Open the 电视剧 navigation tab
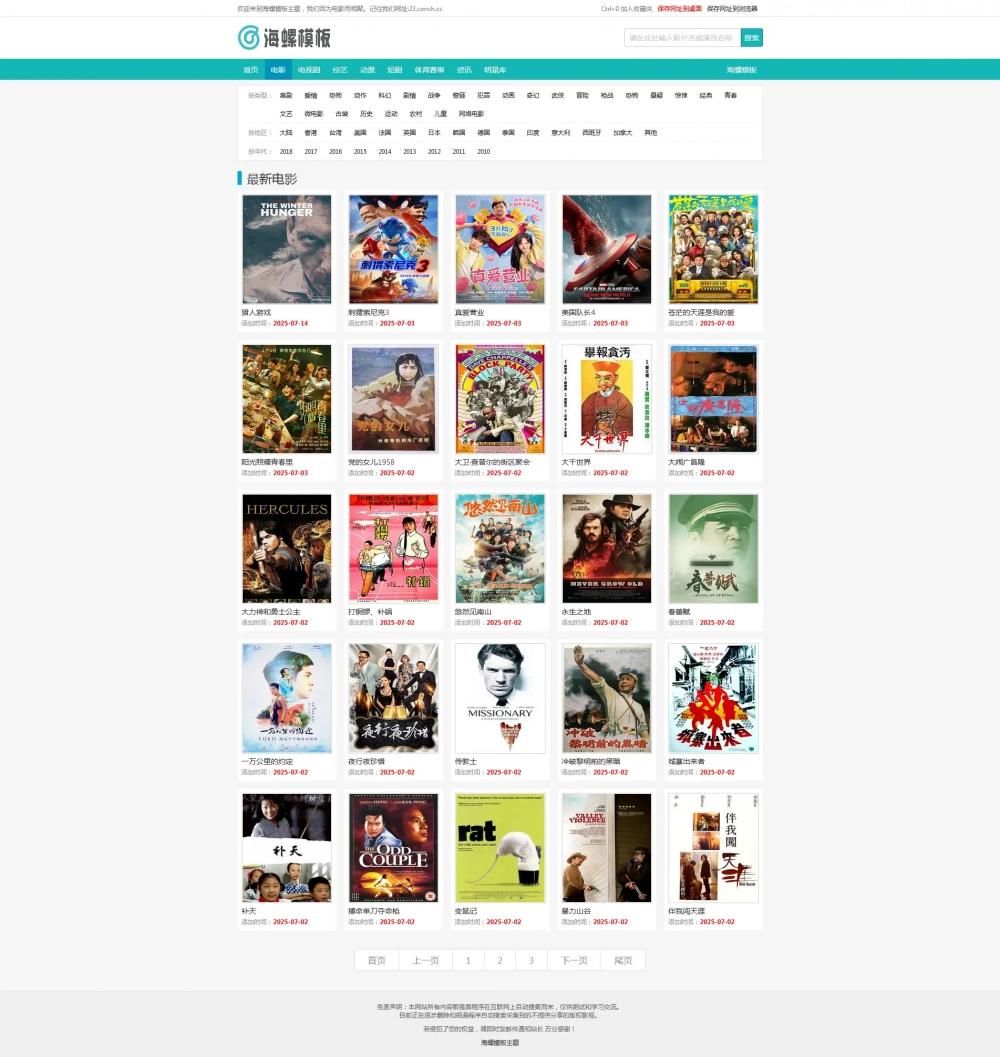1000x1057 pixels. 309,70
